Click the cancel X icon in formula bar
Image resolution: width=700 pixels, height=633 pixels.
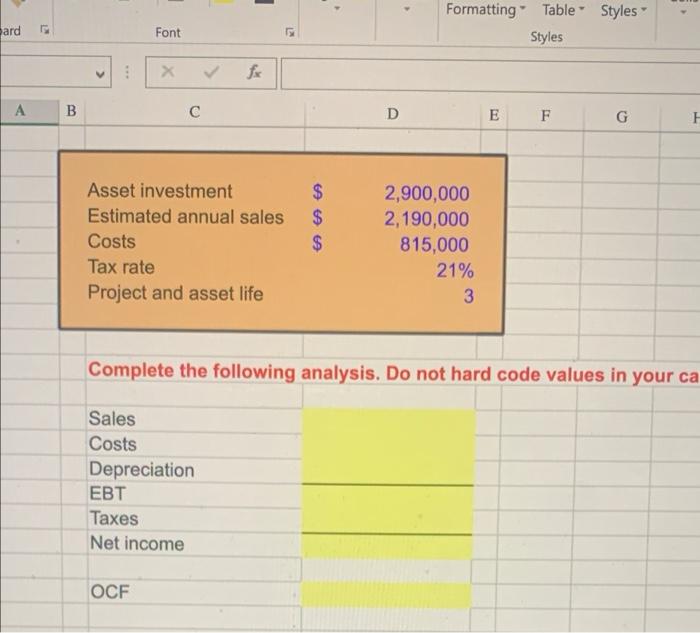pyautogui.click(x=167, y=71)
